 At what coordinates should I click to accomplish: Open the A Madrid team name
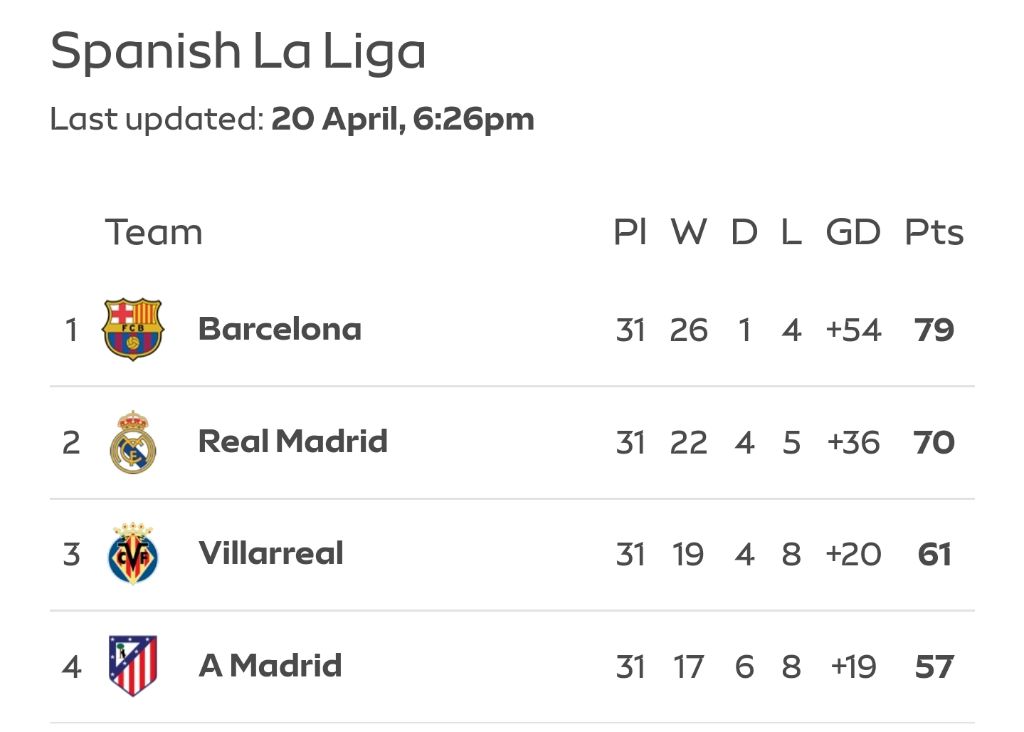point(270,666)
